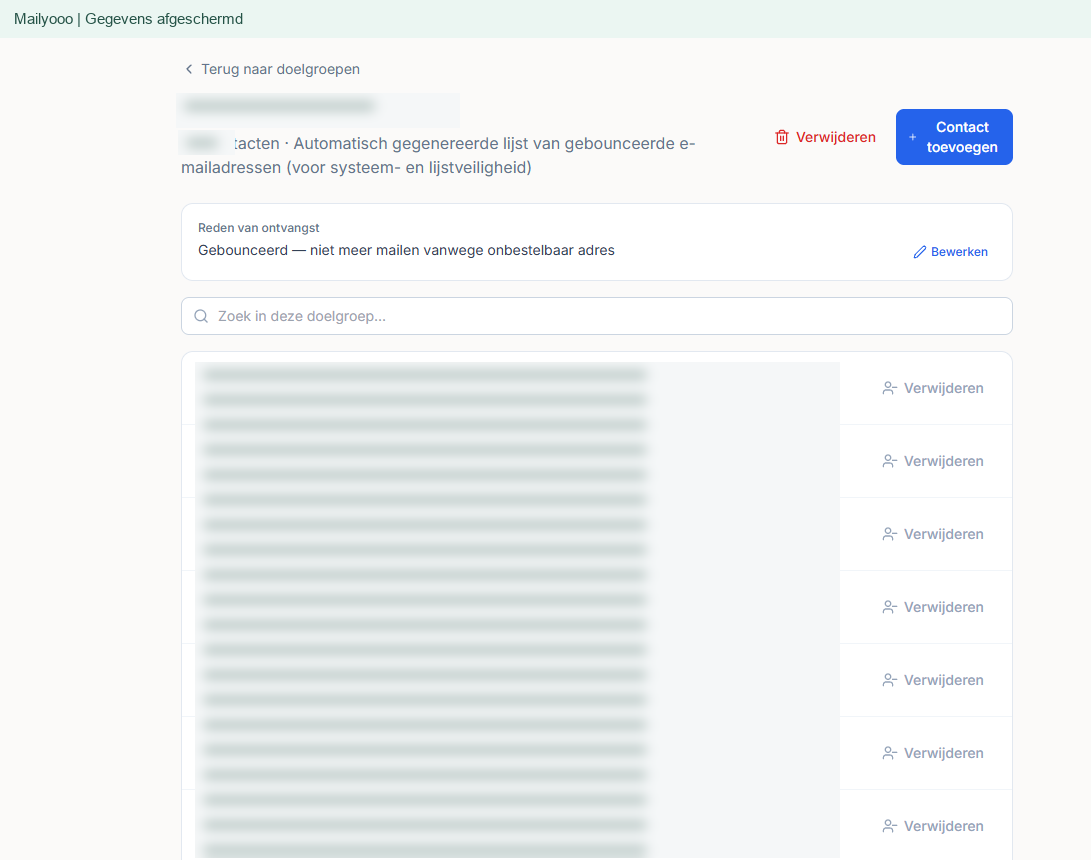Select the Gebounceerd reason text
Viewport: 1091px width, 860px height.
point(406,250)
